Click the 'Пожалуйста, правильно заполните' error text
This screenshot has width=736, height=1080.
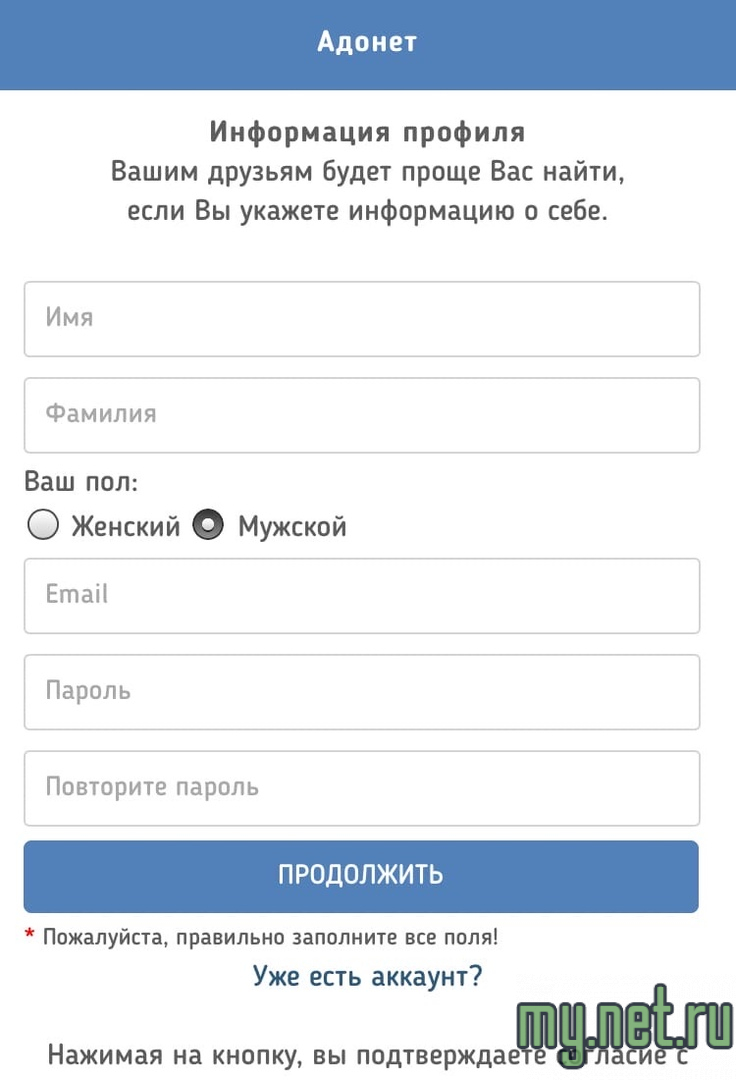270,938
